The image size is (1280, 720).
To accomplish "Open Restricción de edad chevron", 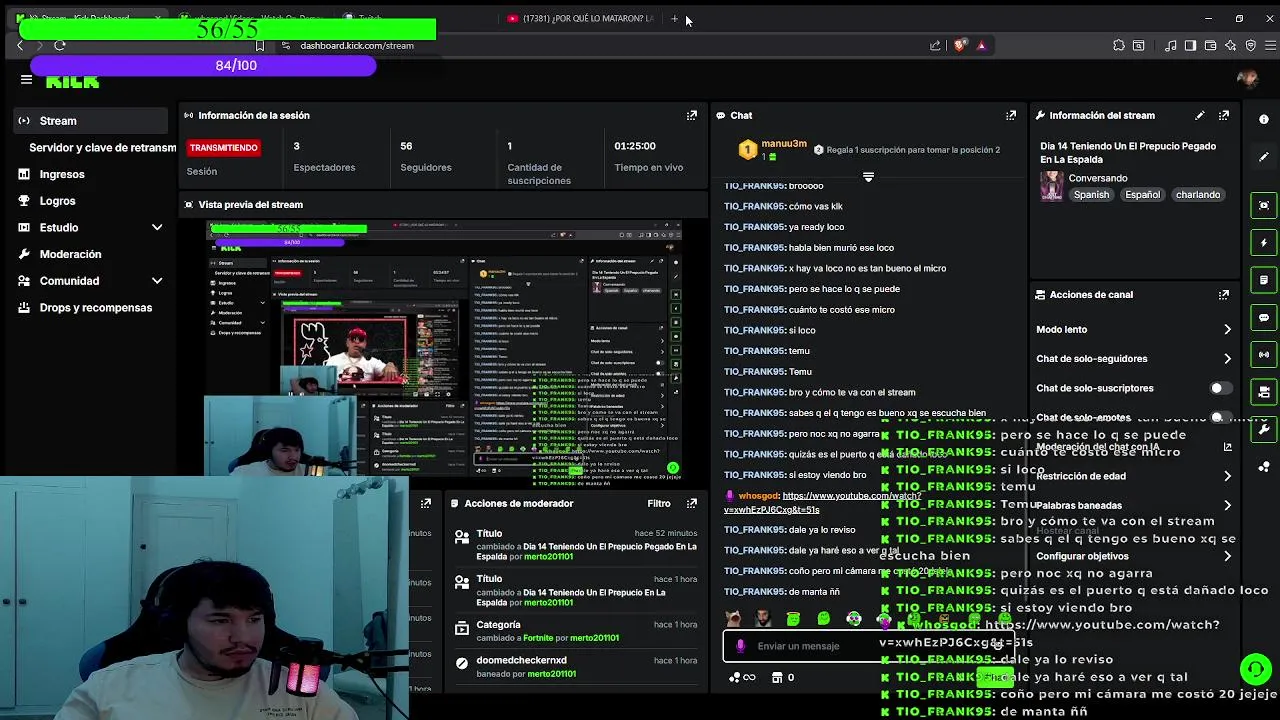I will pos(1227,476).
